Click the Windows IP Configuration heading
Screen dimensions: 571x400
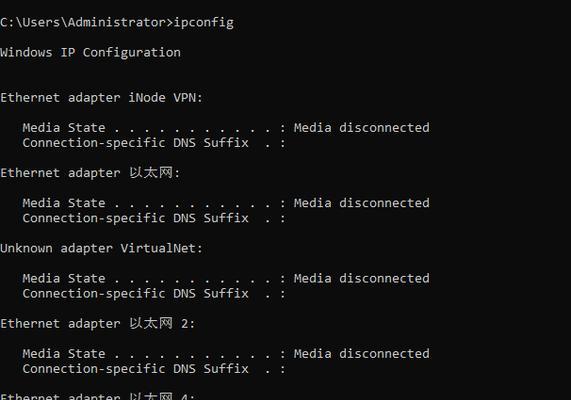[90, 53]
